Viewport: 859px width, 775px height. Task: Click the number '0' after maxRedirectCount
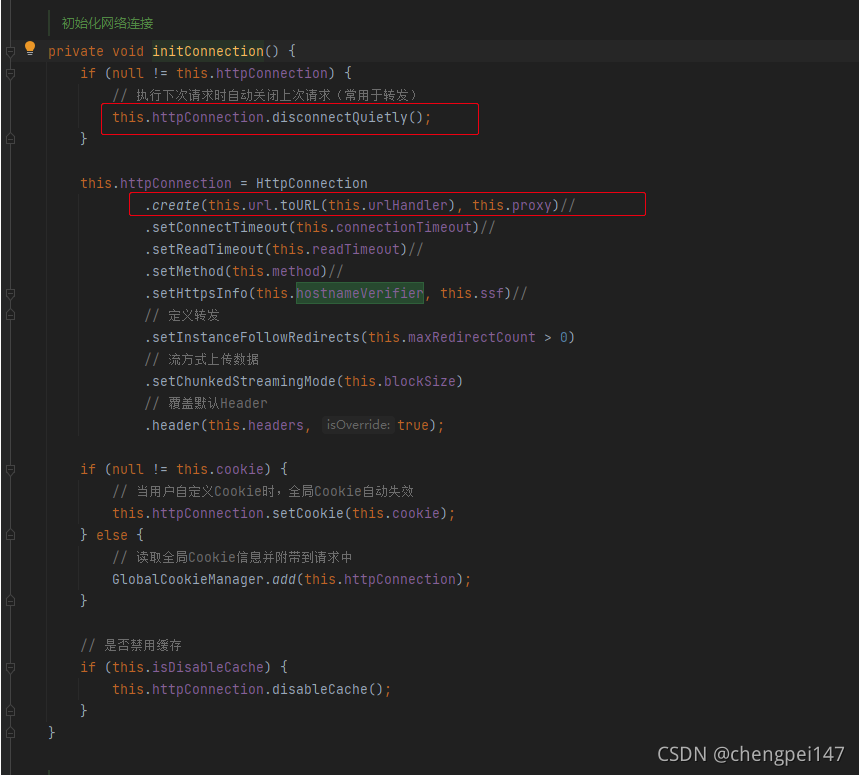click(564, 337)
